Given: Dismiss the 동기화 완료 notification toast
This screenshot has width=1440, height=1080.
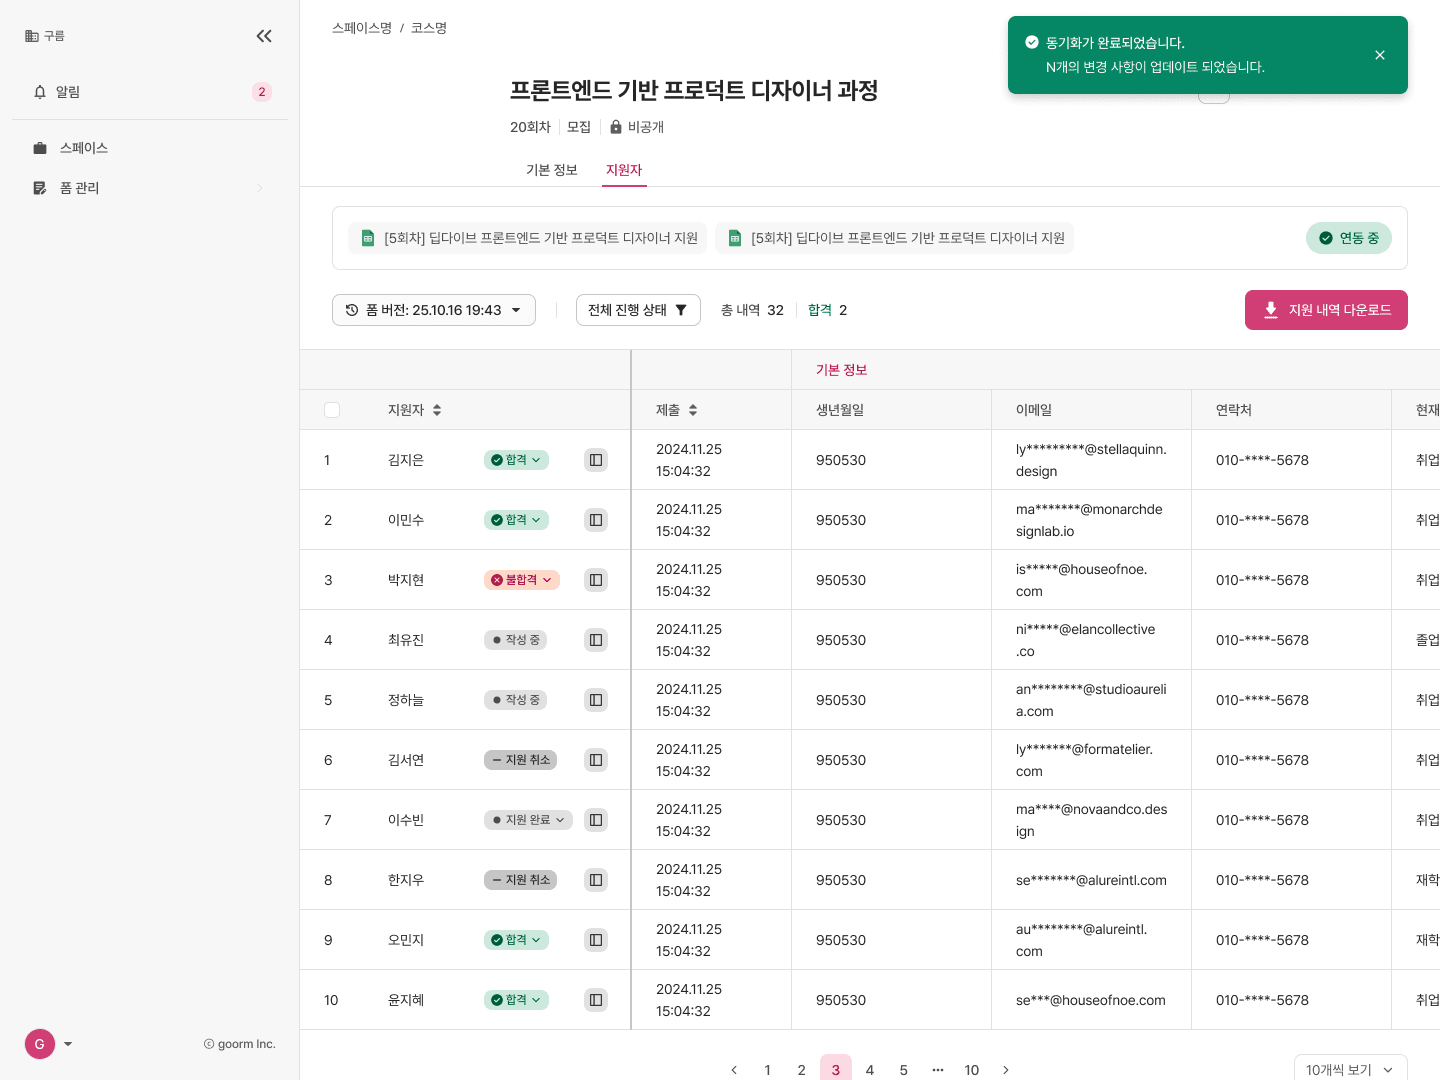Looking at the screenshot, I should point(1380,55).
